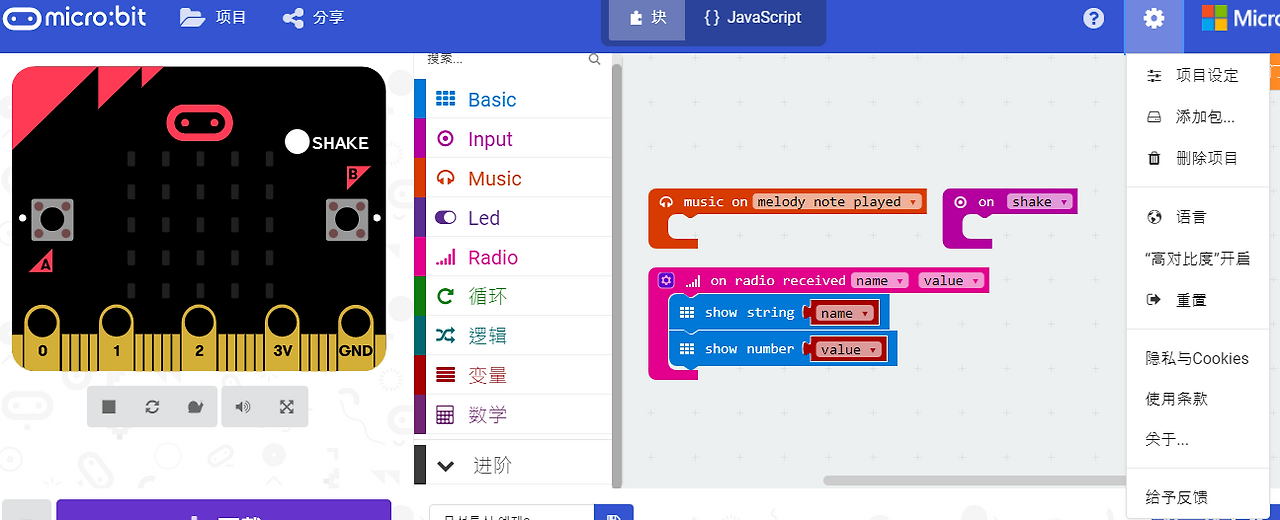
Task: Click the search magnifier icon
Action: click(x=595, y=60)
